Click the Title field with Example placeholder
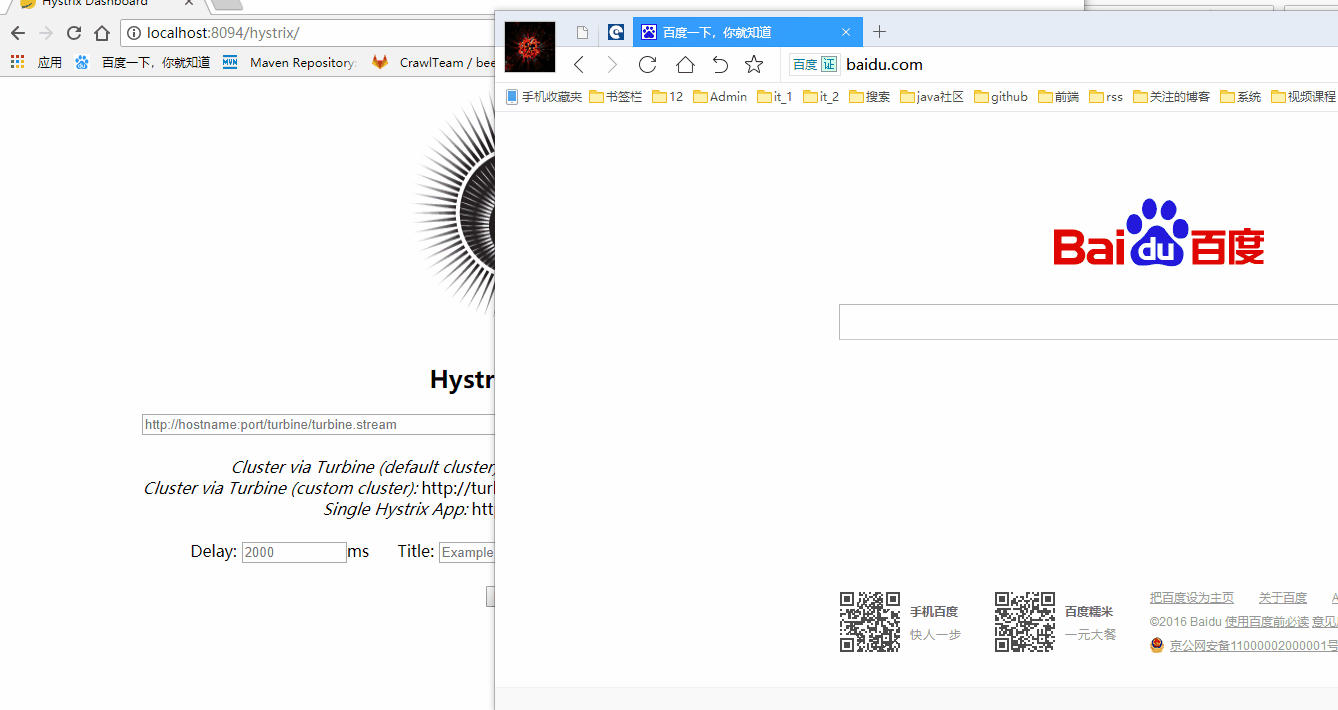 coord(467,552)
